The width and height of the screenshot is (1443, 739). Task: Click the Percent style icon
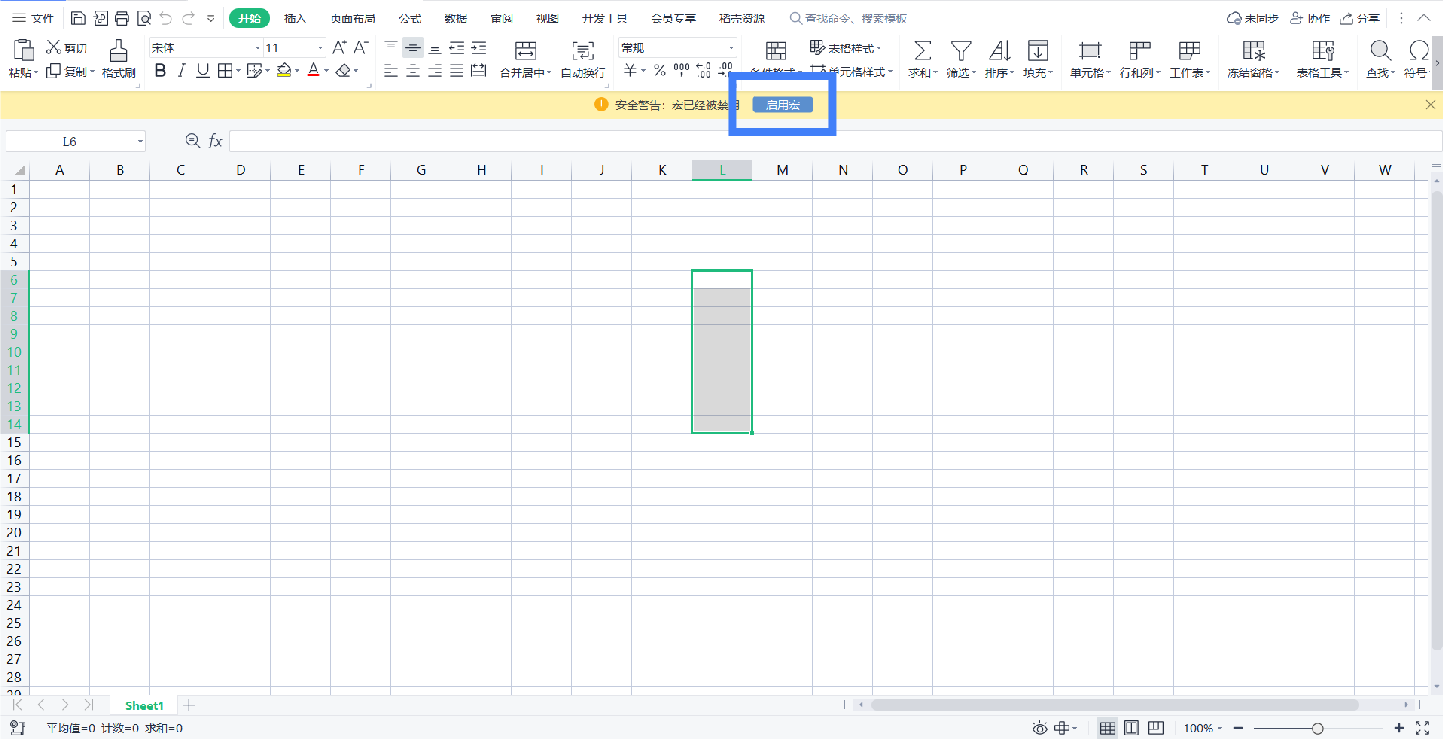[x=659, y=71]
